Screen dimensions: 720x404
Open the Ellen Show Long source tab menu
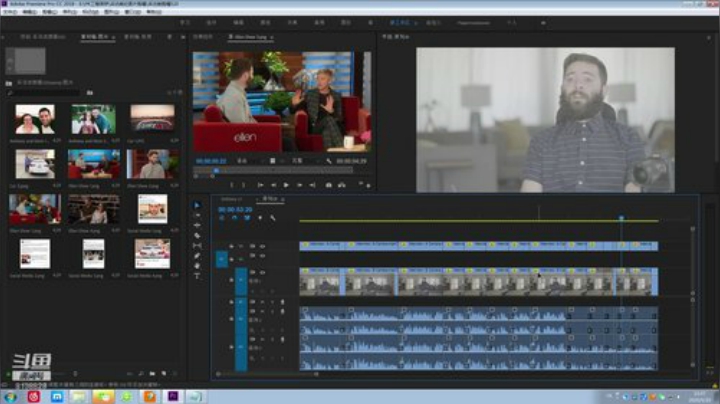click(272, 37)
